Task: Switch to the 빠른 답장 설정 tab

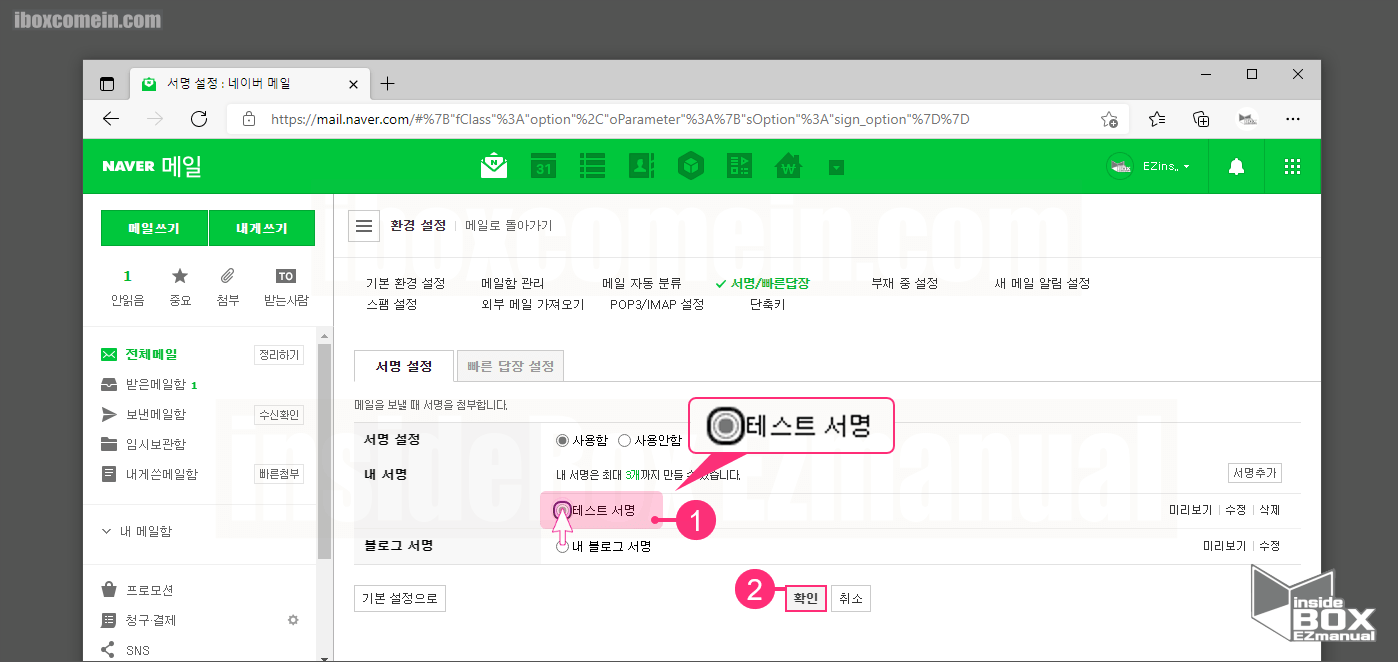Action: coord(510,365)
